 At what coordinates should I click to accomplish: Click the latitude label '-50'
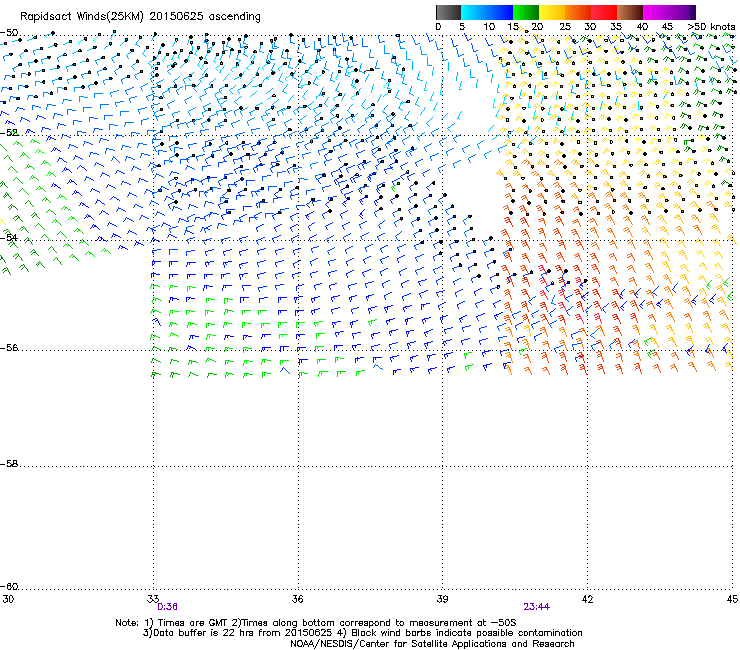click(x=9, y=33)
